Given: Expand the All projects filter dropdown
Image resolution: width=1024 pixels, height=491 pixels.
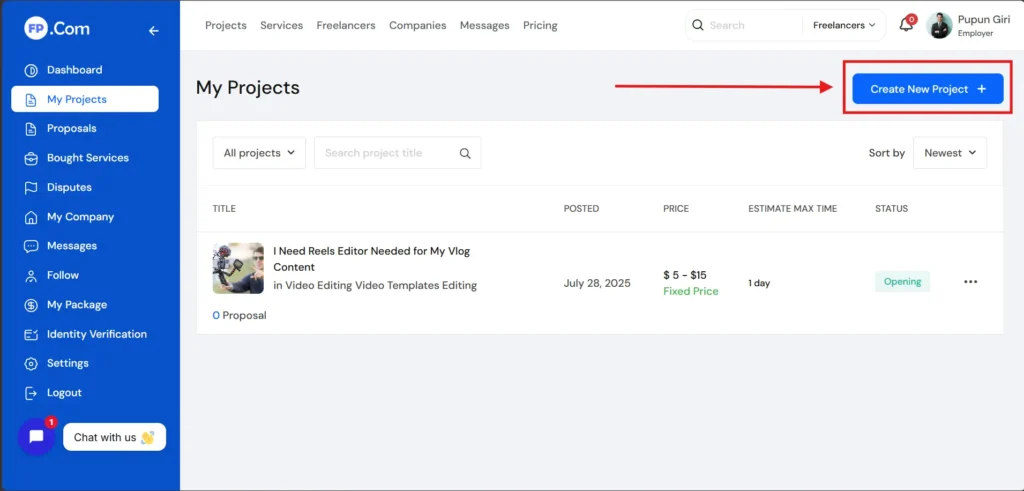Looking at the screenshot, I should tap(259, 153).
